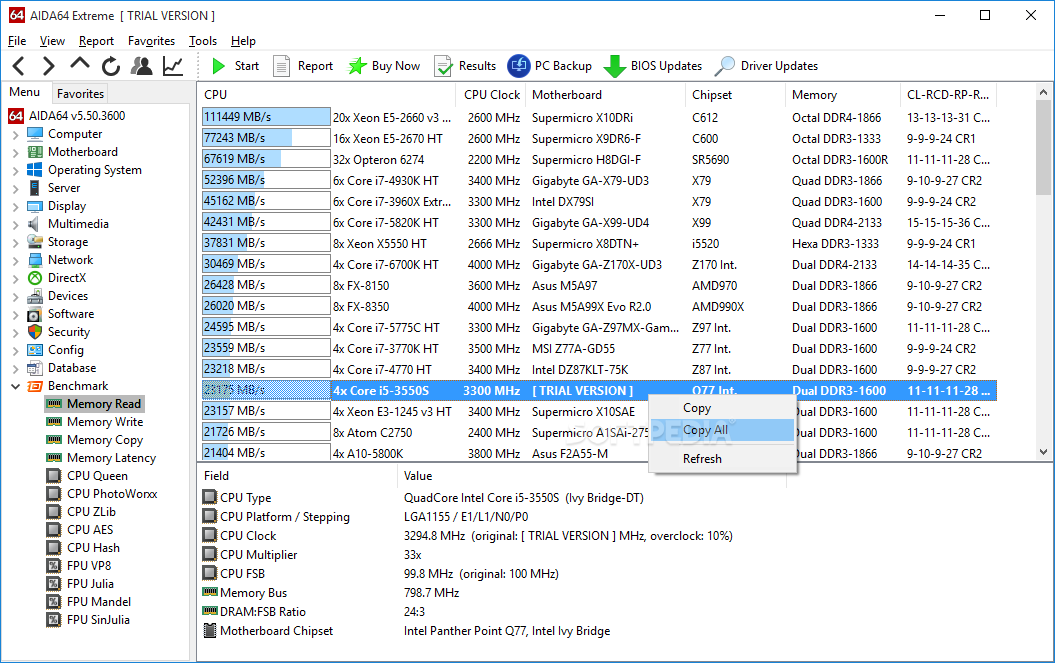
Task: Click the 111449 MB/s result bar
Action: (x=266, y=117)
